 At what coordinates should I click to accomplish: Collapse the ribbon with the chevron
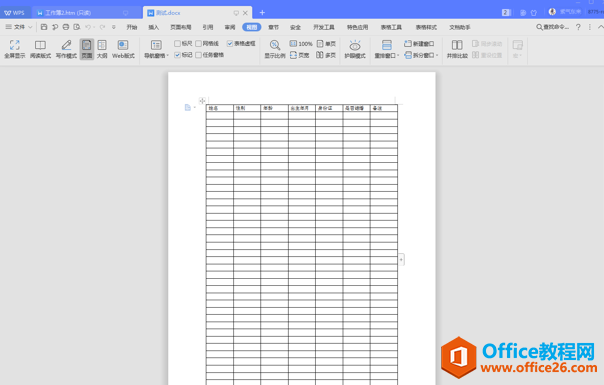[601, 27]
